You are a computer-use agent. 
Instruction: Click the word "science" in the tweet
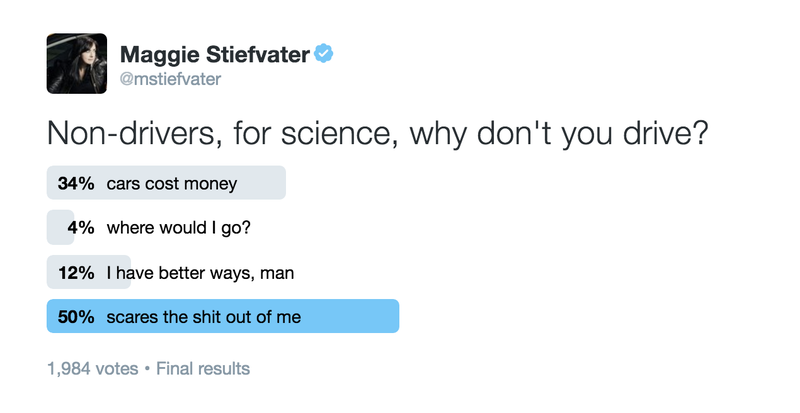point(339,133)
